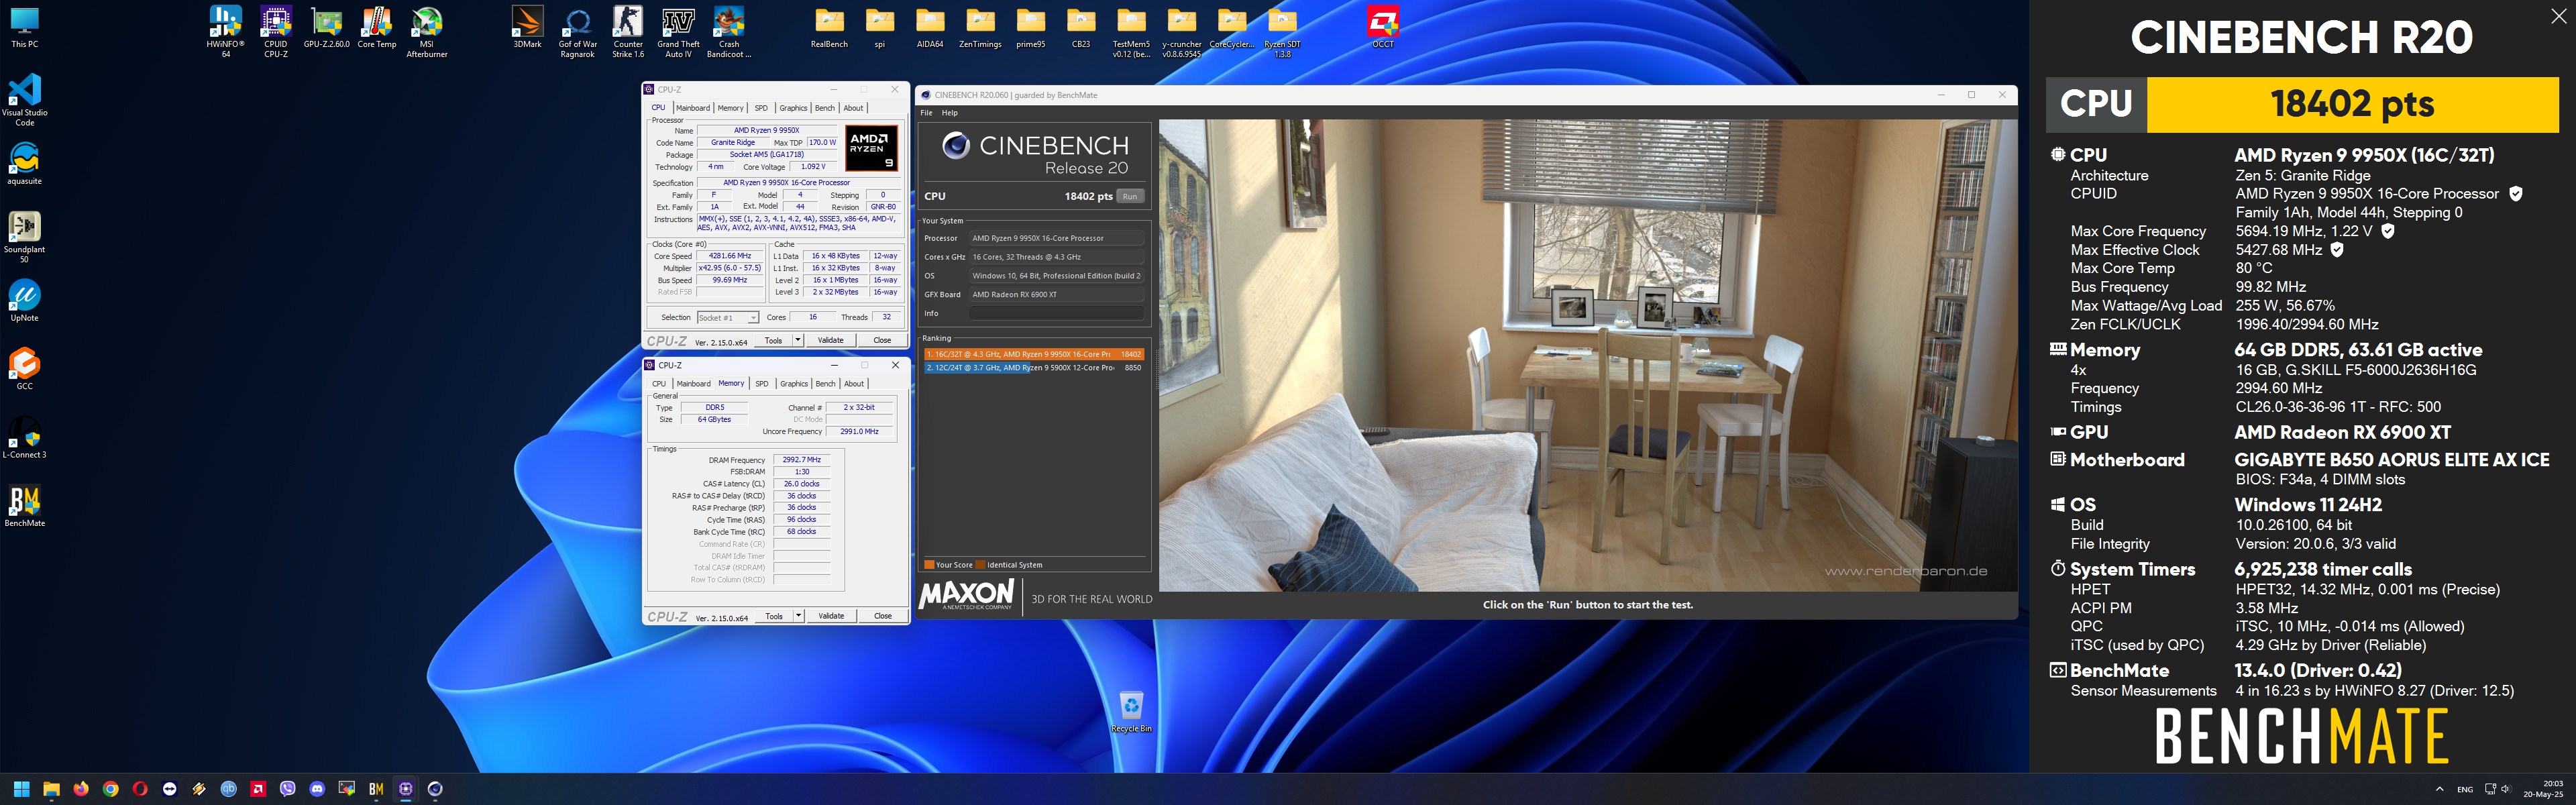Expand the Tools dropdown arrow in lower CPU-Z
Screen dimensions: 2576x805
click(x=798, y=616)
